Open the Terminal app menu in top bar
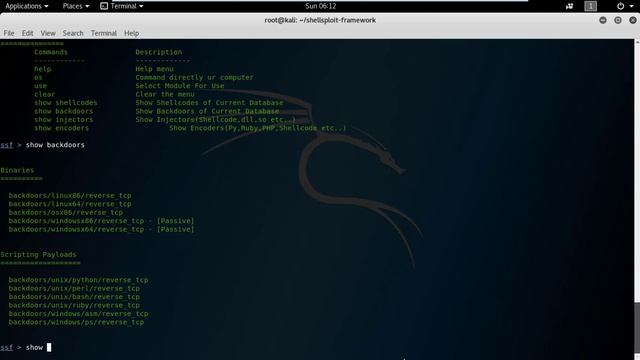Viewport: 640px width, 360px height. point(122,6)
